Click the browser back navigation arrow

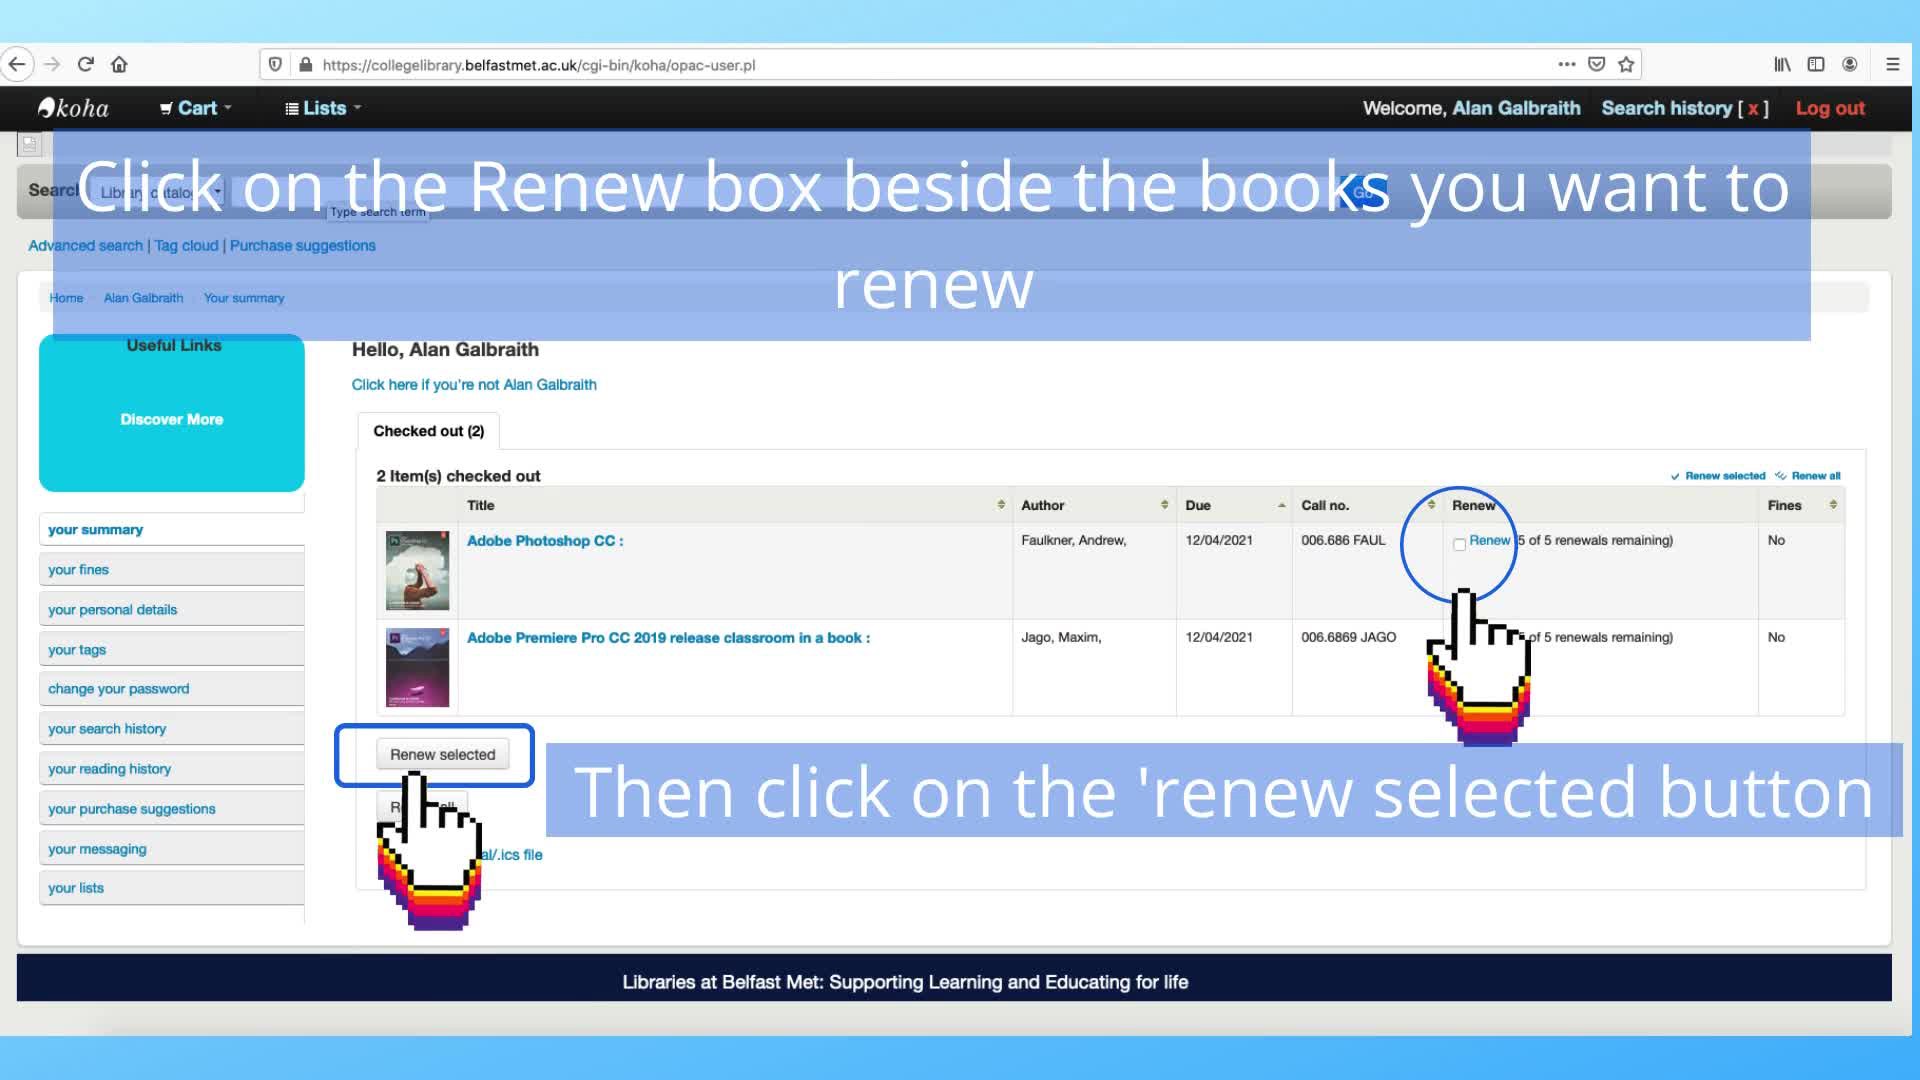click(x=17, y=63)
